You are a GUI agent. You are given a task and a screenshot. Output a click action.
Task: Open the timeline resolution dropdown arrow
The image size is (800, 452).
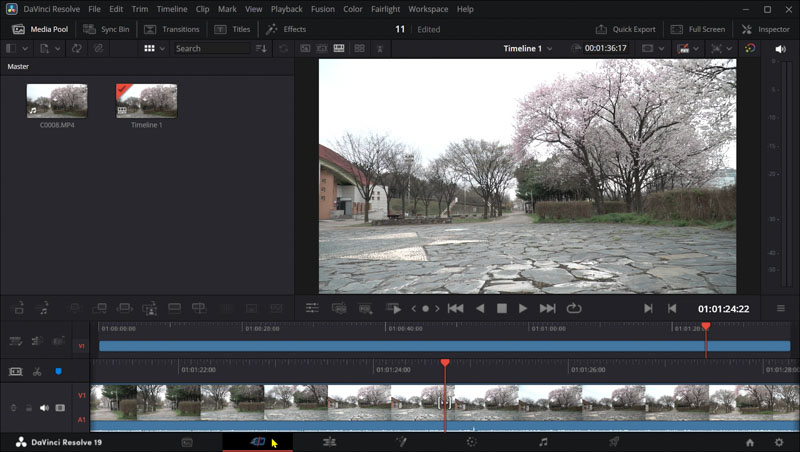point(696,48)
